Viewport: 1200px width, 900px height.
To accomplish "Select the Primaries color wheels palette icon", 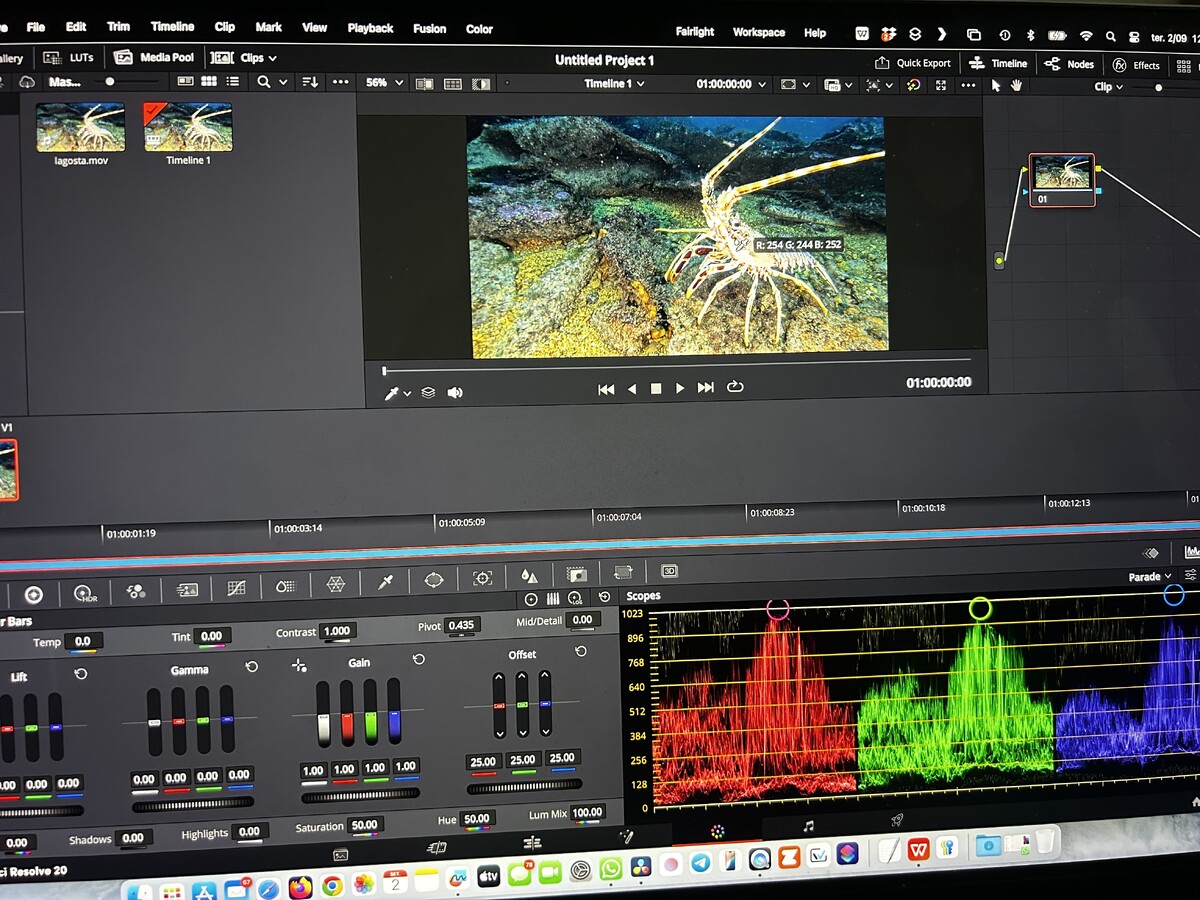I will tap(33, 595).
